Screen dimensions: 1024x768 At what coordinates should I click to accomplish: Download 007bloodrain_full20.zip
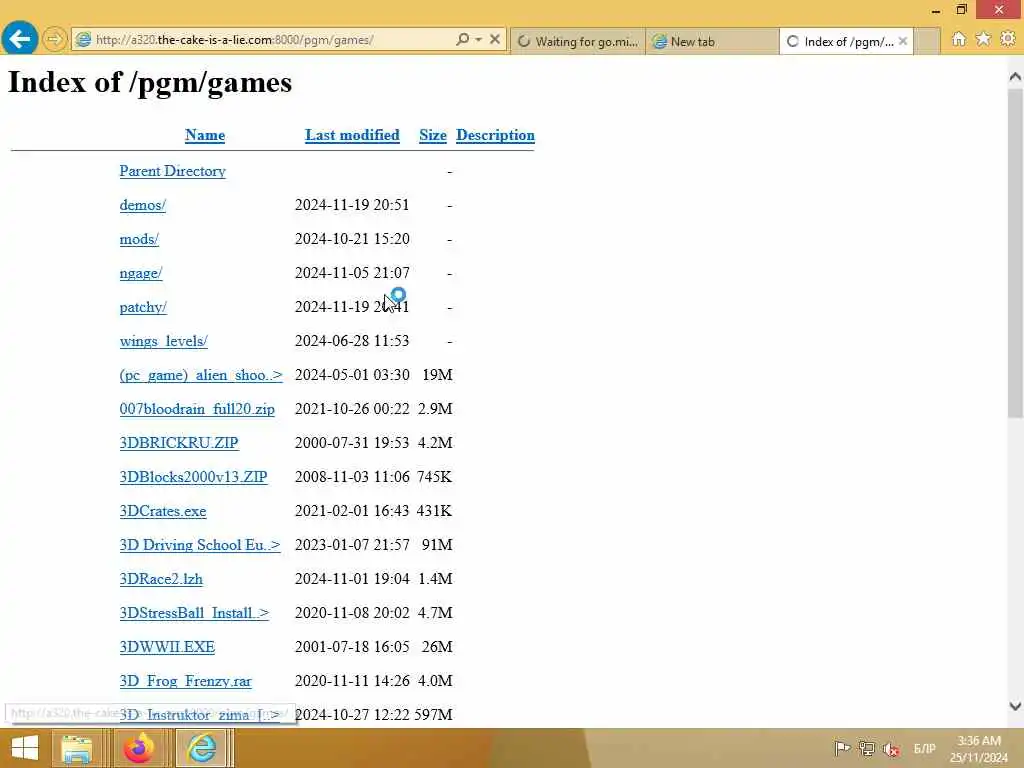pyautogui.click(x=197, y=409)
